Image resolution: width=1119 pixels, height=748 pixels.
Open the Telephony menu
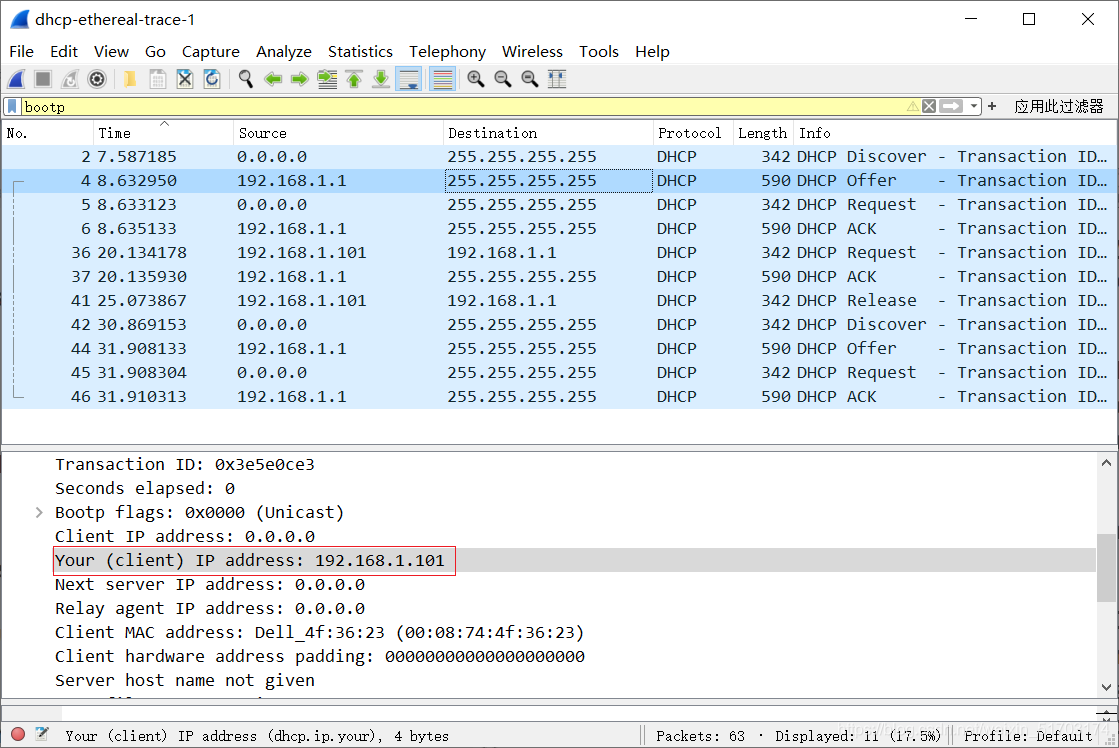[x=447, y=51]
